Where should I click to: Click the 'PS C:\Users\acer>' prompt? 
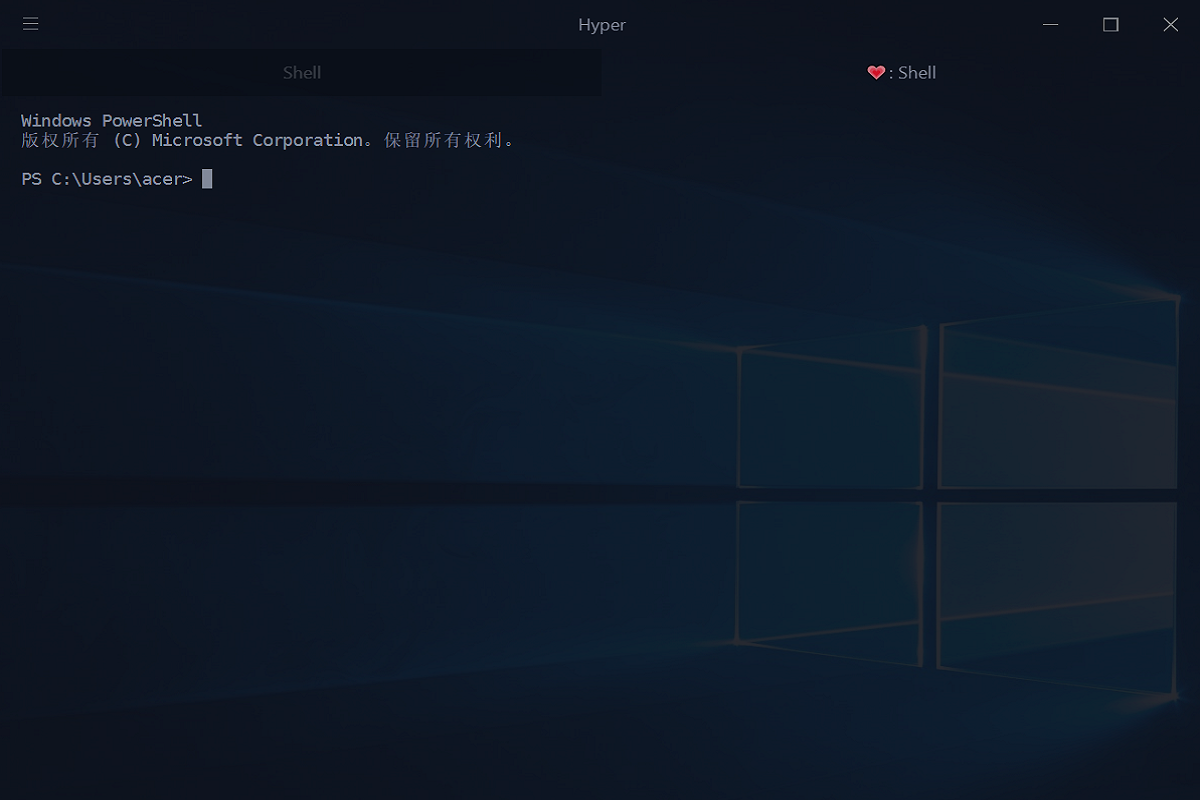pos(106,179)
